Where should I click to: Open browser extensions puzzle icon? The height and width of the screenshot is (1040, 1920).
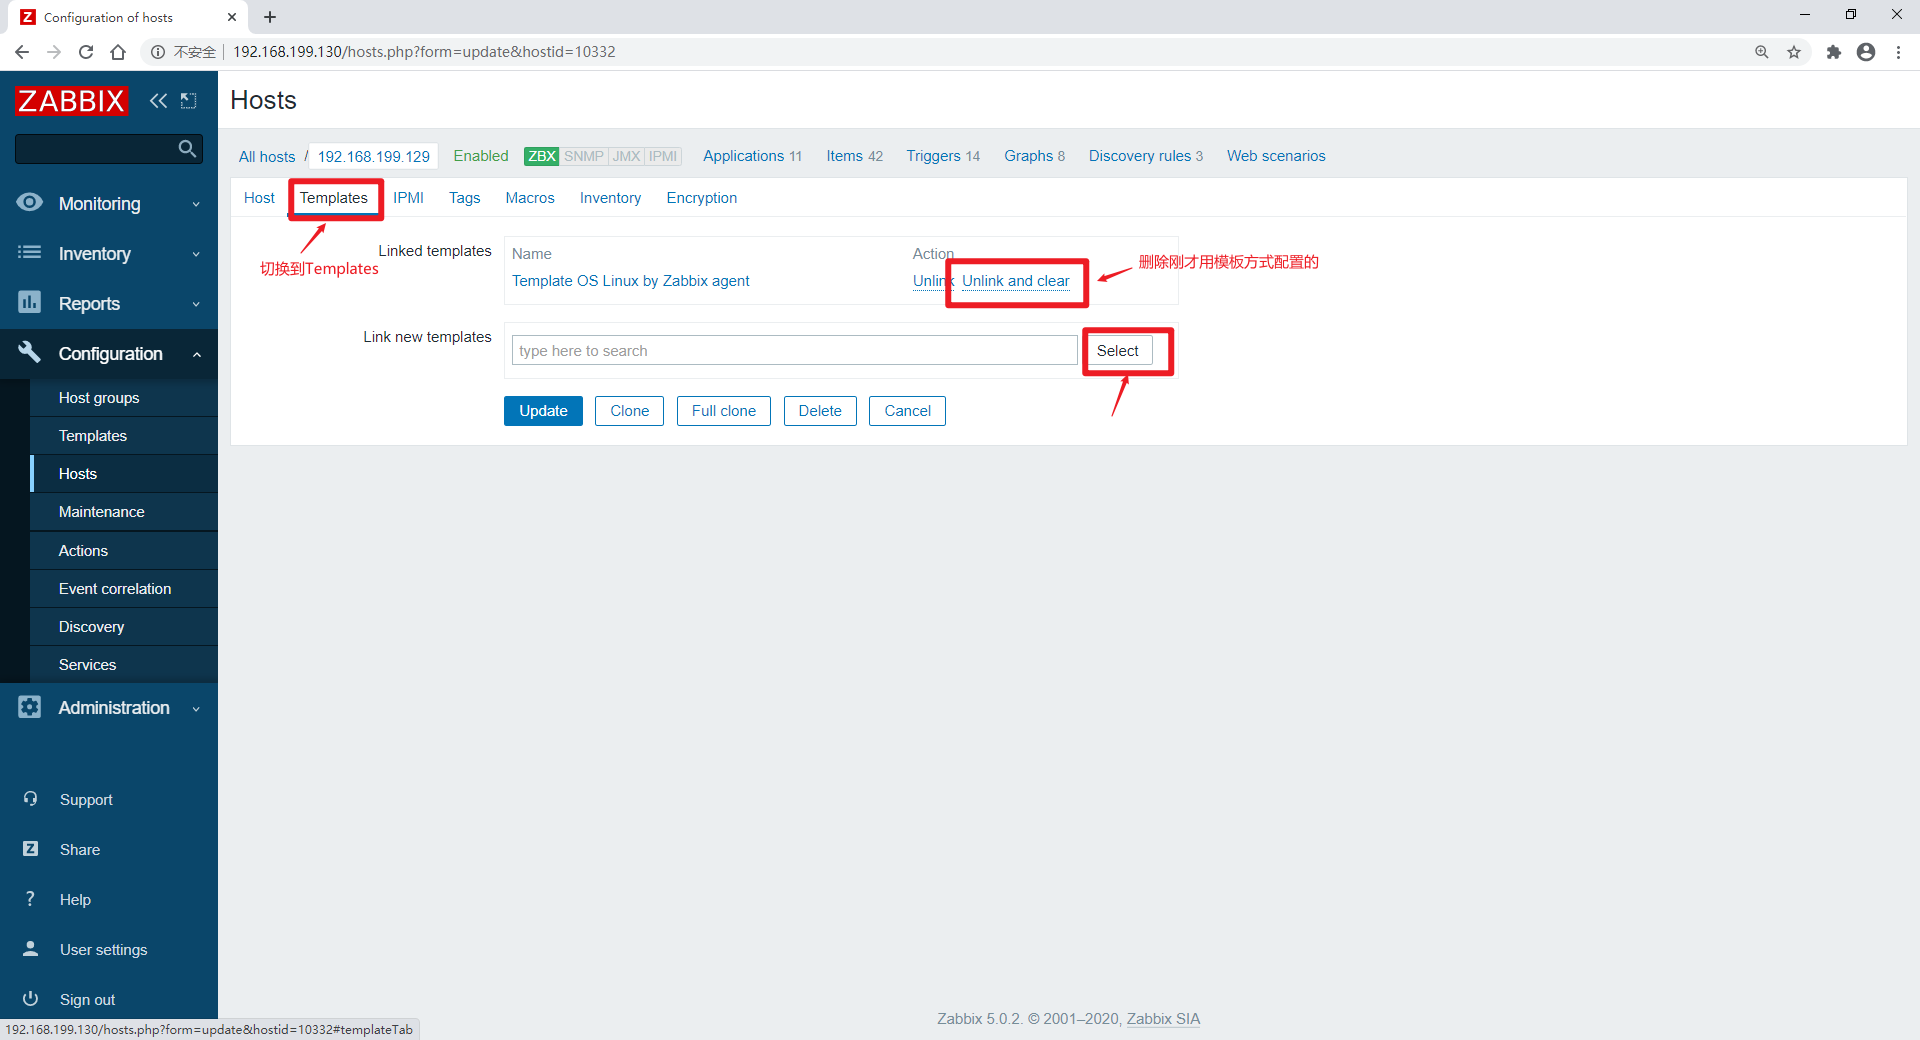tap(1833, 52)
